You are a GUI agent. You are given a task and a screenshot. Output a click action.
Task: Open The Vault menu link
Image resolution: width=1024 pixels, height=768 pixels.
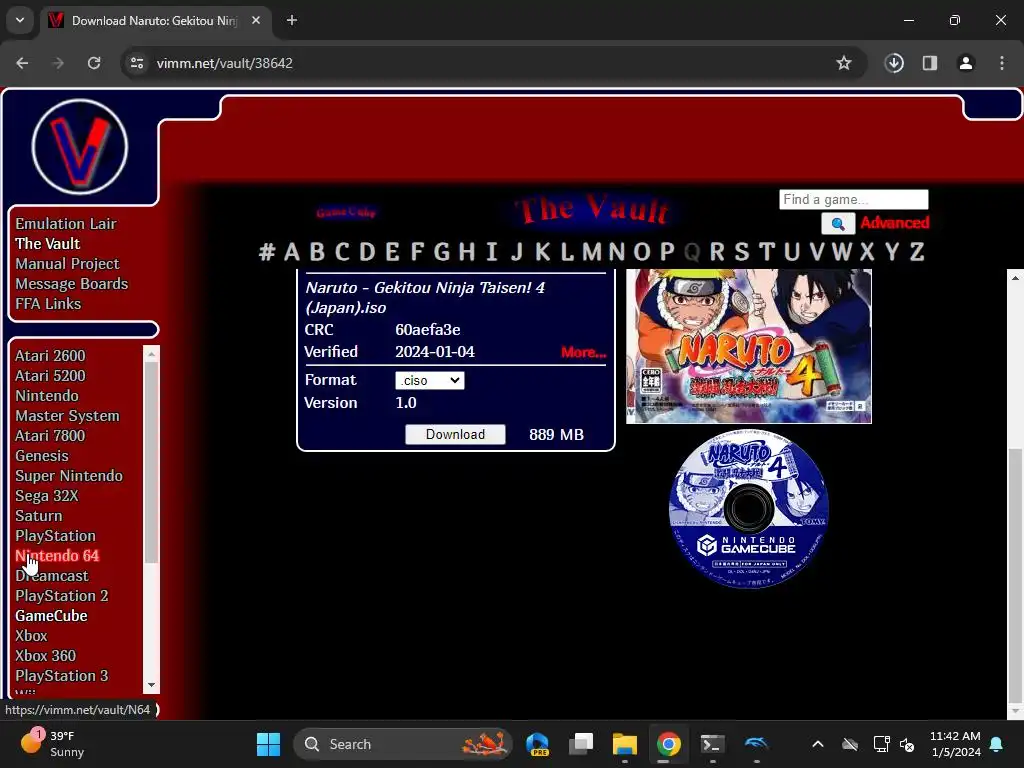click(x=47, y=244)
